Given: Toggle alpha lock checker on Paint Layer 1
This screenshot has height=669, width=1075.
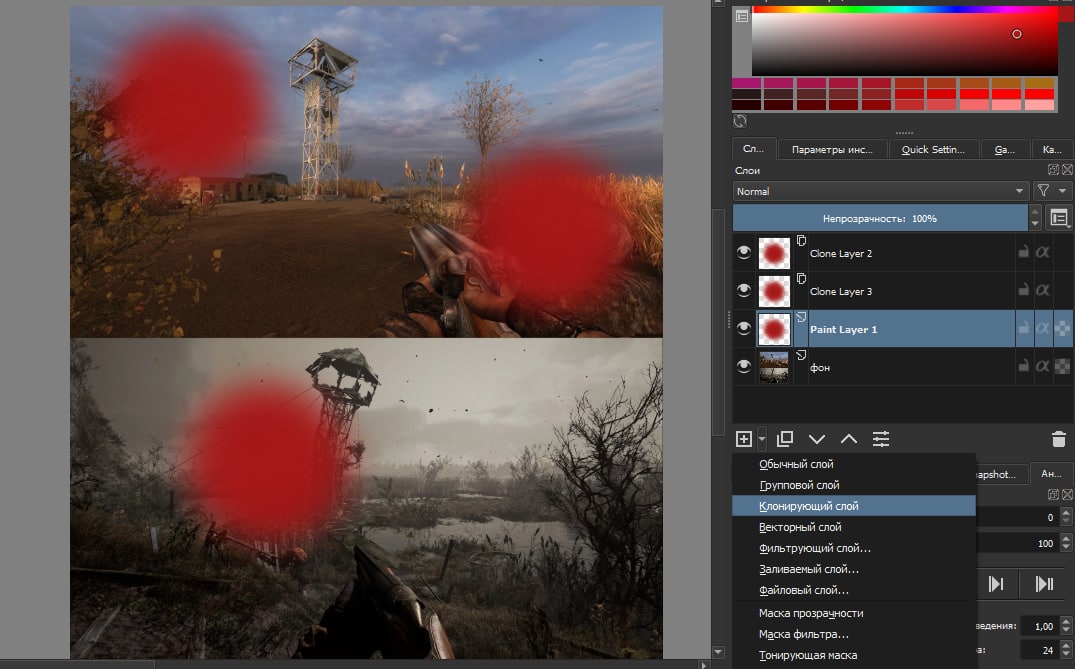Looking at the screenshot, I should 1062,329.
